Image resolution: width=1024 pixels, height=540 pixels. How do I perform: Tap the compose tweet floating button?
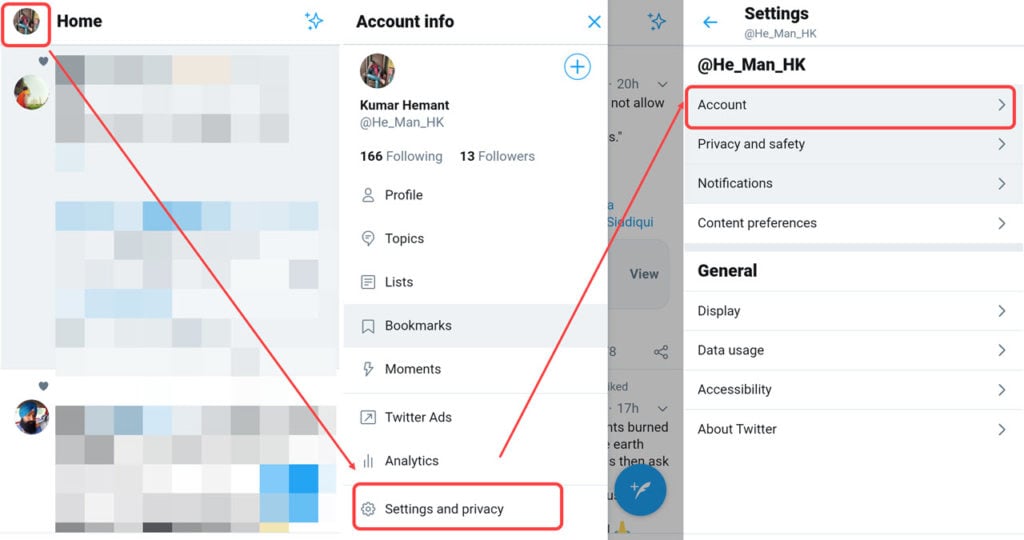click(x=640, y=490)
